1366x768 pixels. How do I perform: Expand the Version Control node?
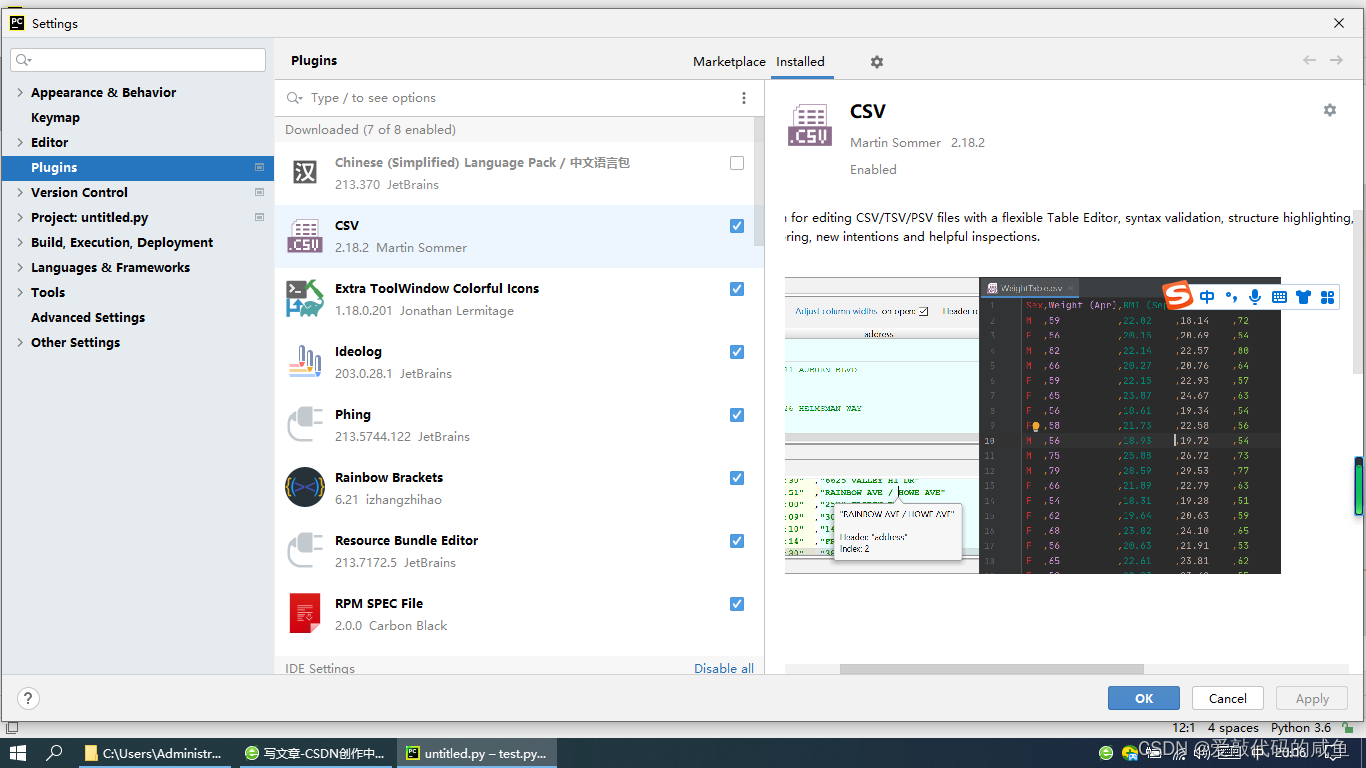(20, 192)
